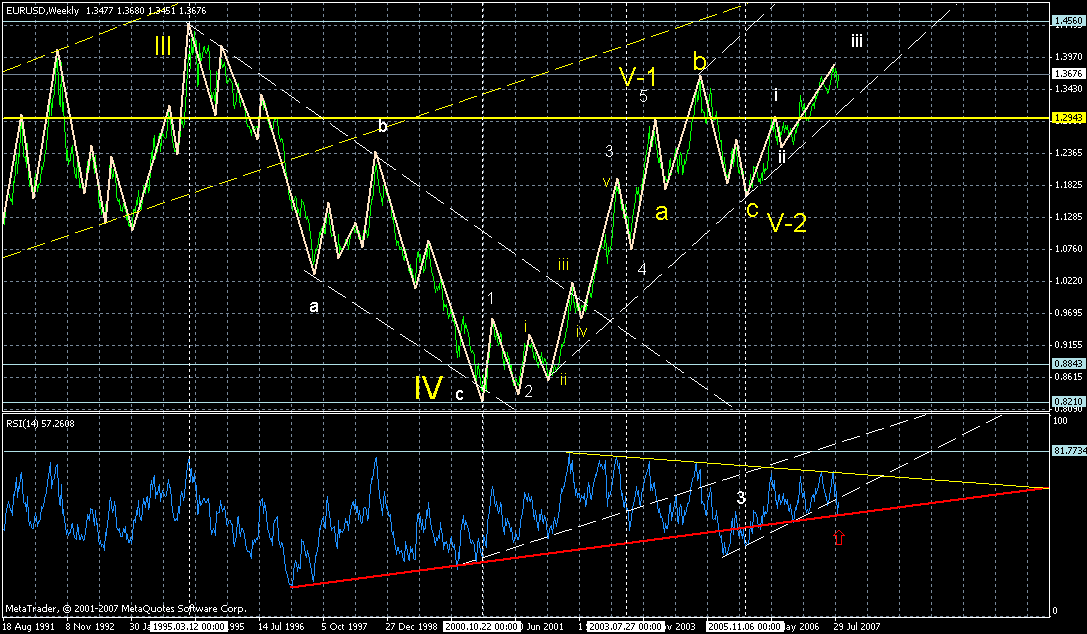This screenshot has width=1087, height=634.
Task: Click the 0.9155 price axis value
Action: (x=1068, y=344)
